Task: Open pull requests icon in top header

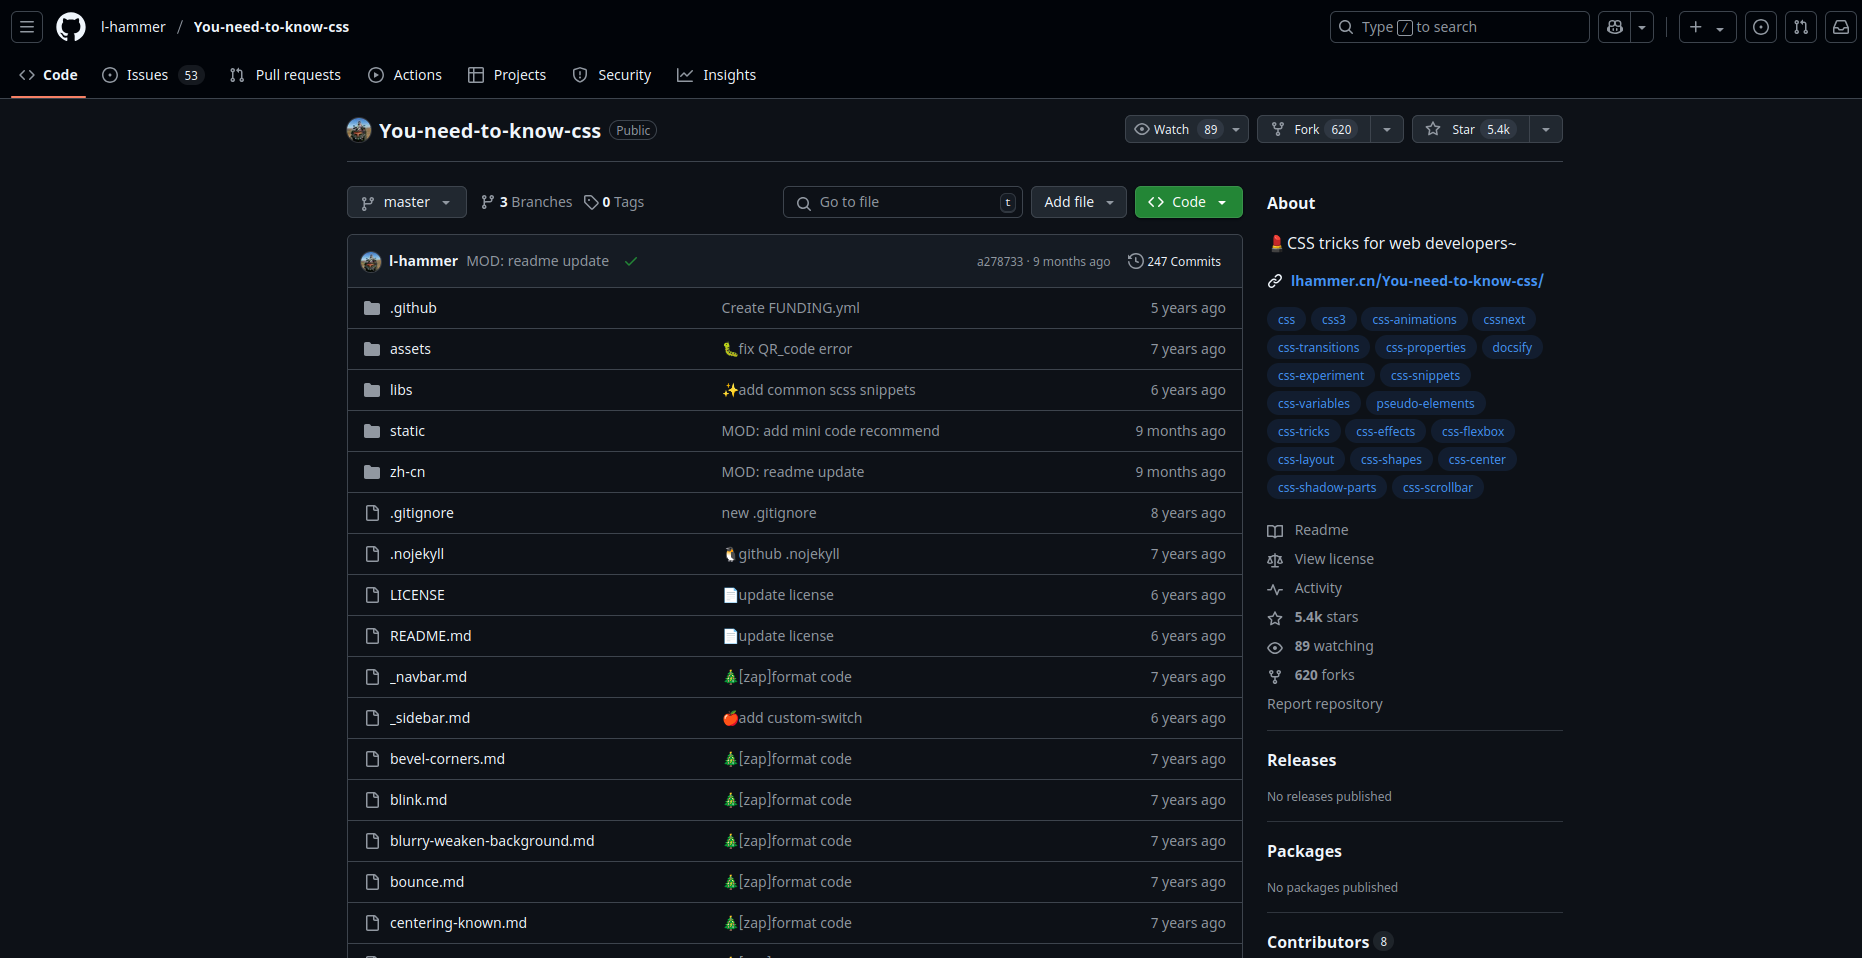Action: (x=1801, y=27)
